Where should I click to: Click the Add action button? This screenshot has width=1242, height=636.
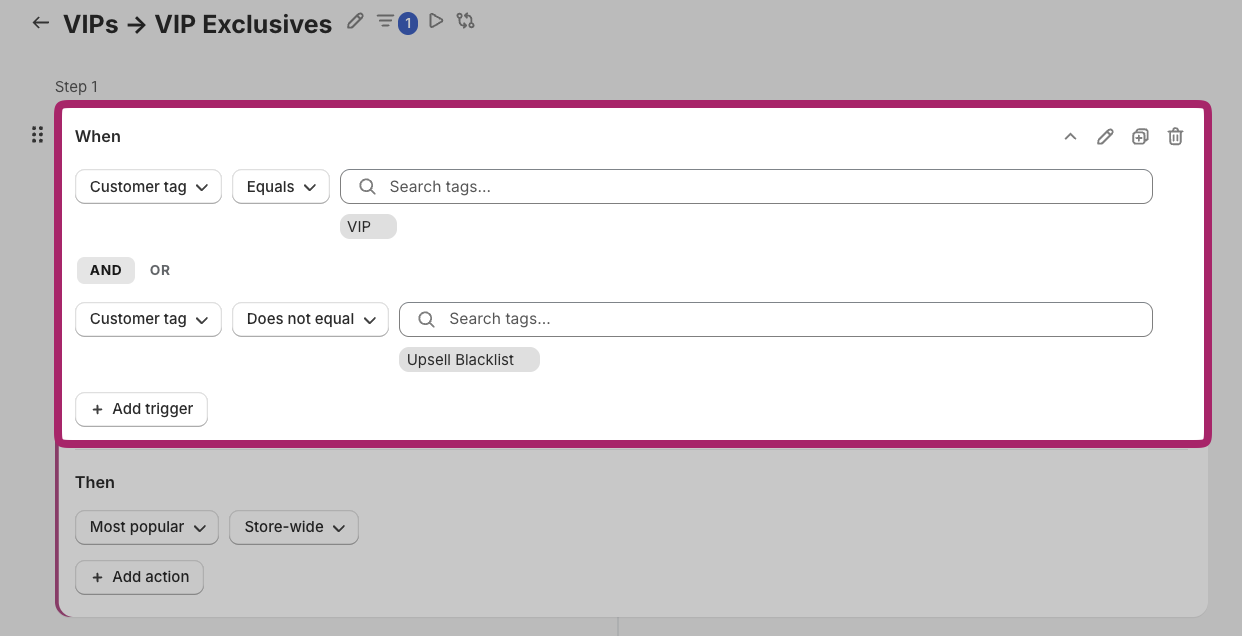tap(139, 577)
